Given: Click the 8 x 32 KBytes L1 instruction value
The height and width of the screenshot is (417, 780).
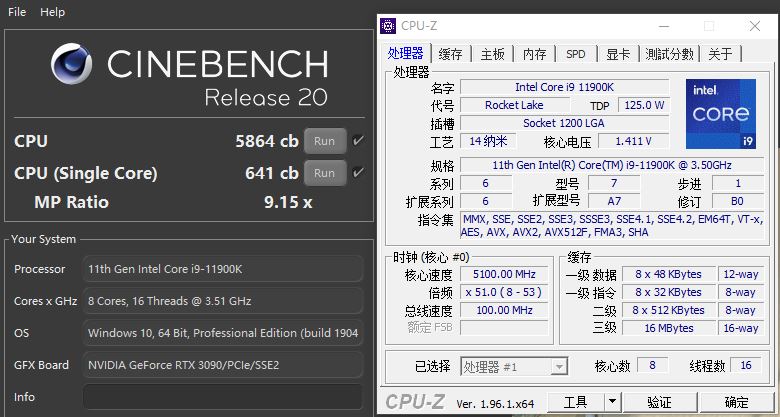Looking at the screenshot, I should (x=668, y=292).
